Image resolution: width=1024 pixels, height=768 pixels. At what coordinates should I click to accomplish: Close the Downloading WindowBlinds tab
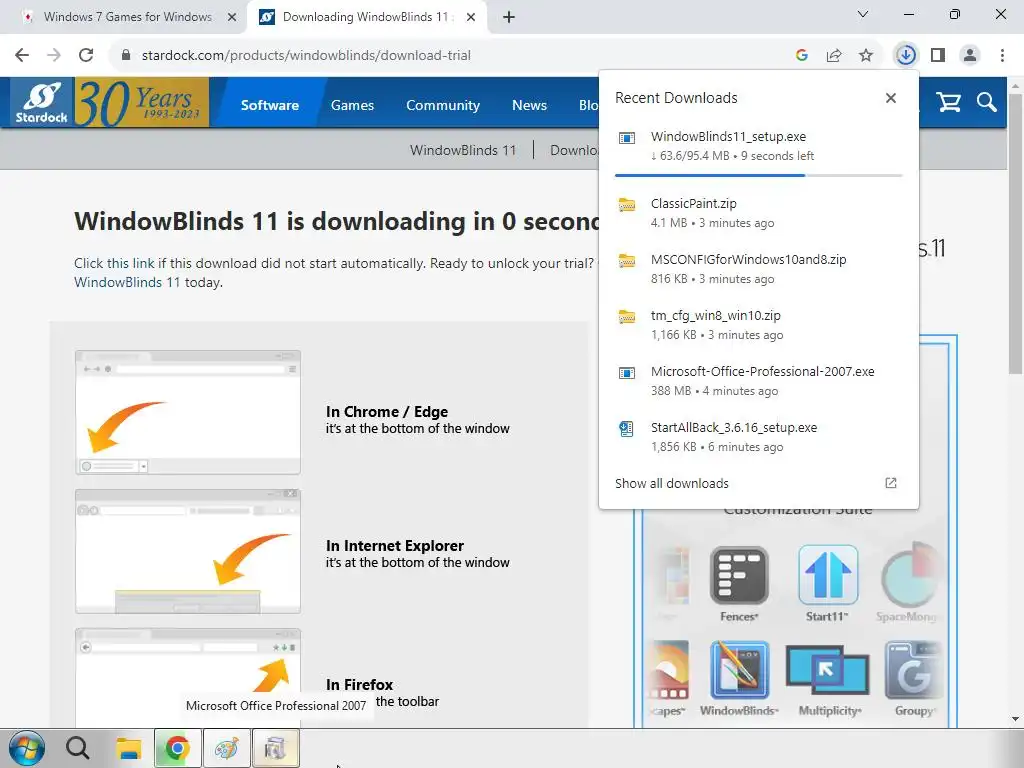[x=471, y=18]
